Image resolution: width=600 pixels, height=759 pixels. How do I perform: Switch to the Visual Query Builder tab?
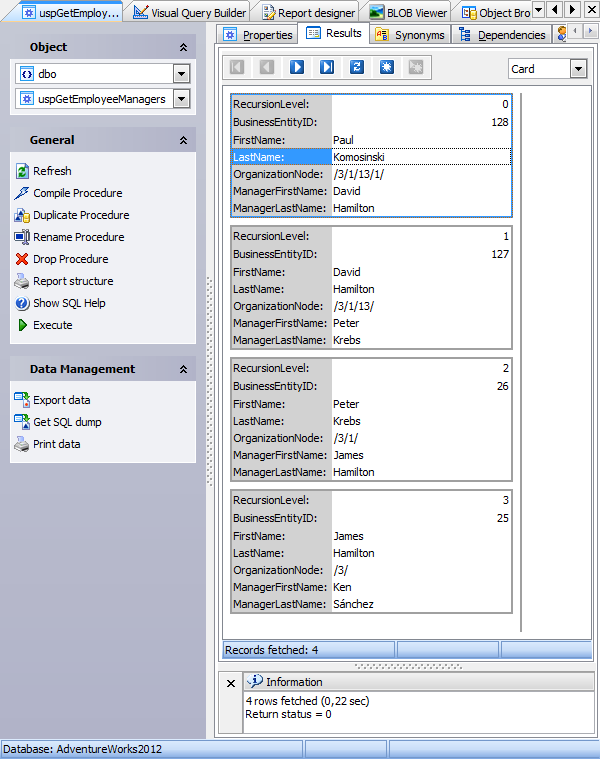click(x=191, y=13)
